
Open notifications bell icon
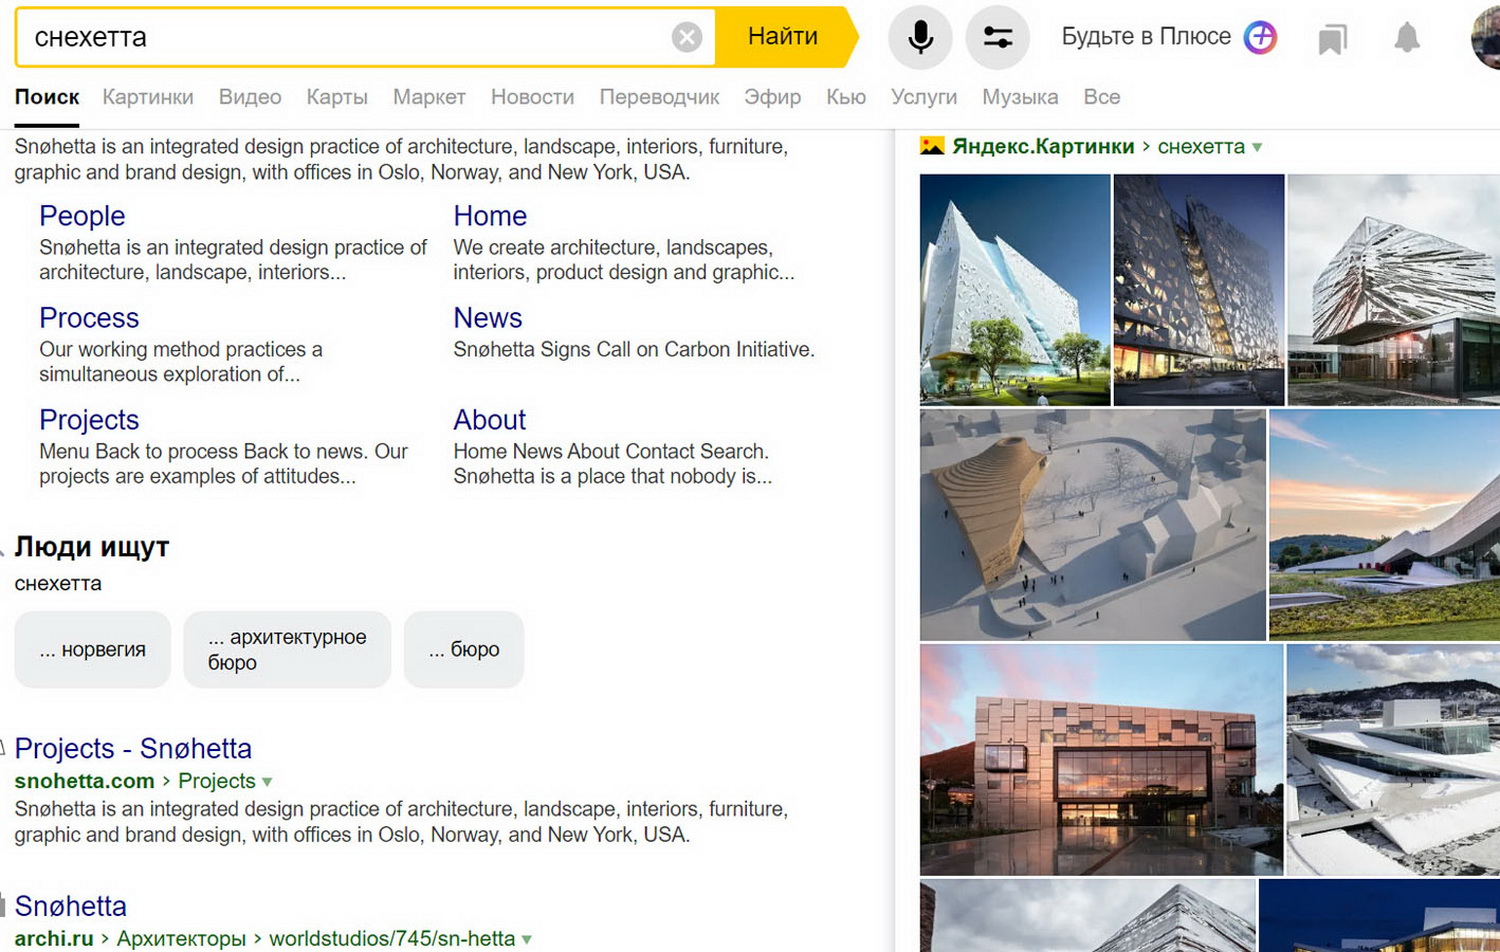(1407, 38)
